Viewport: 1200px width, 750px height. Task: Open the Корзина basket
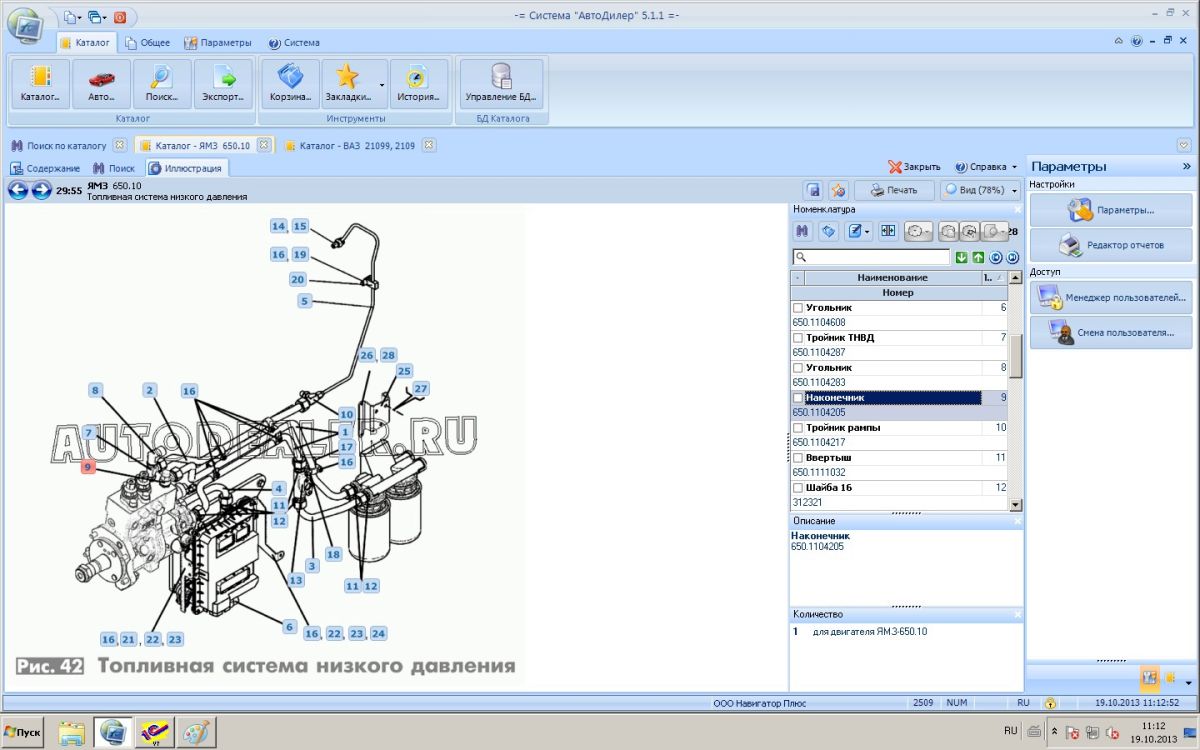pyautogui.click(x=290, y=84)
